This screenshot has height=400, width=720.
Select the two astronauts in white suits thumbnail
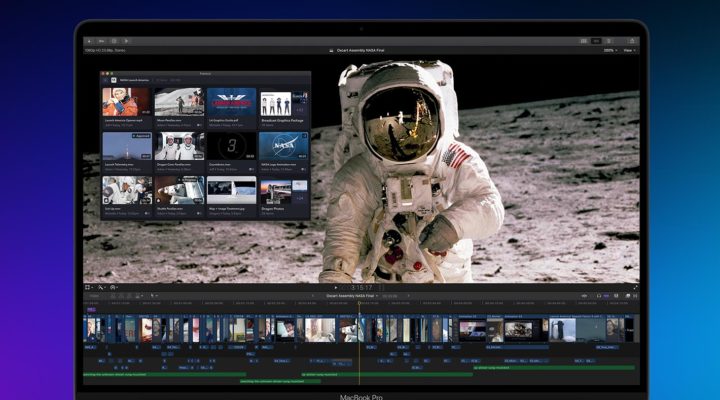[x=179, y=146]
